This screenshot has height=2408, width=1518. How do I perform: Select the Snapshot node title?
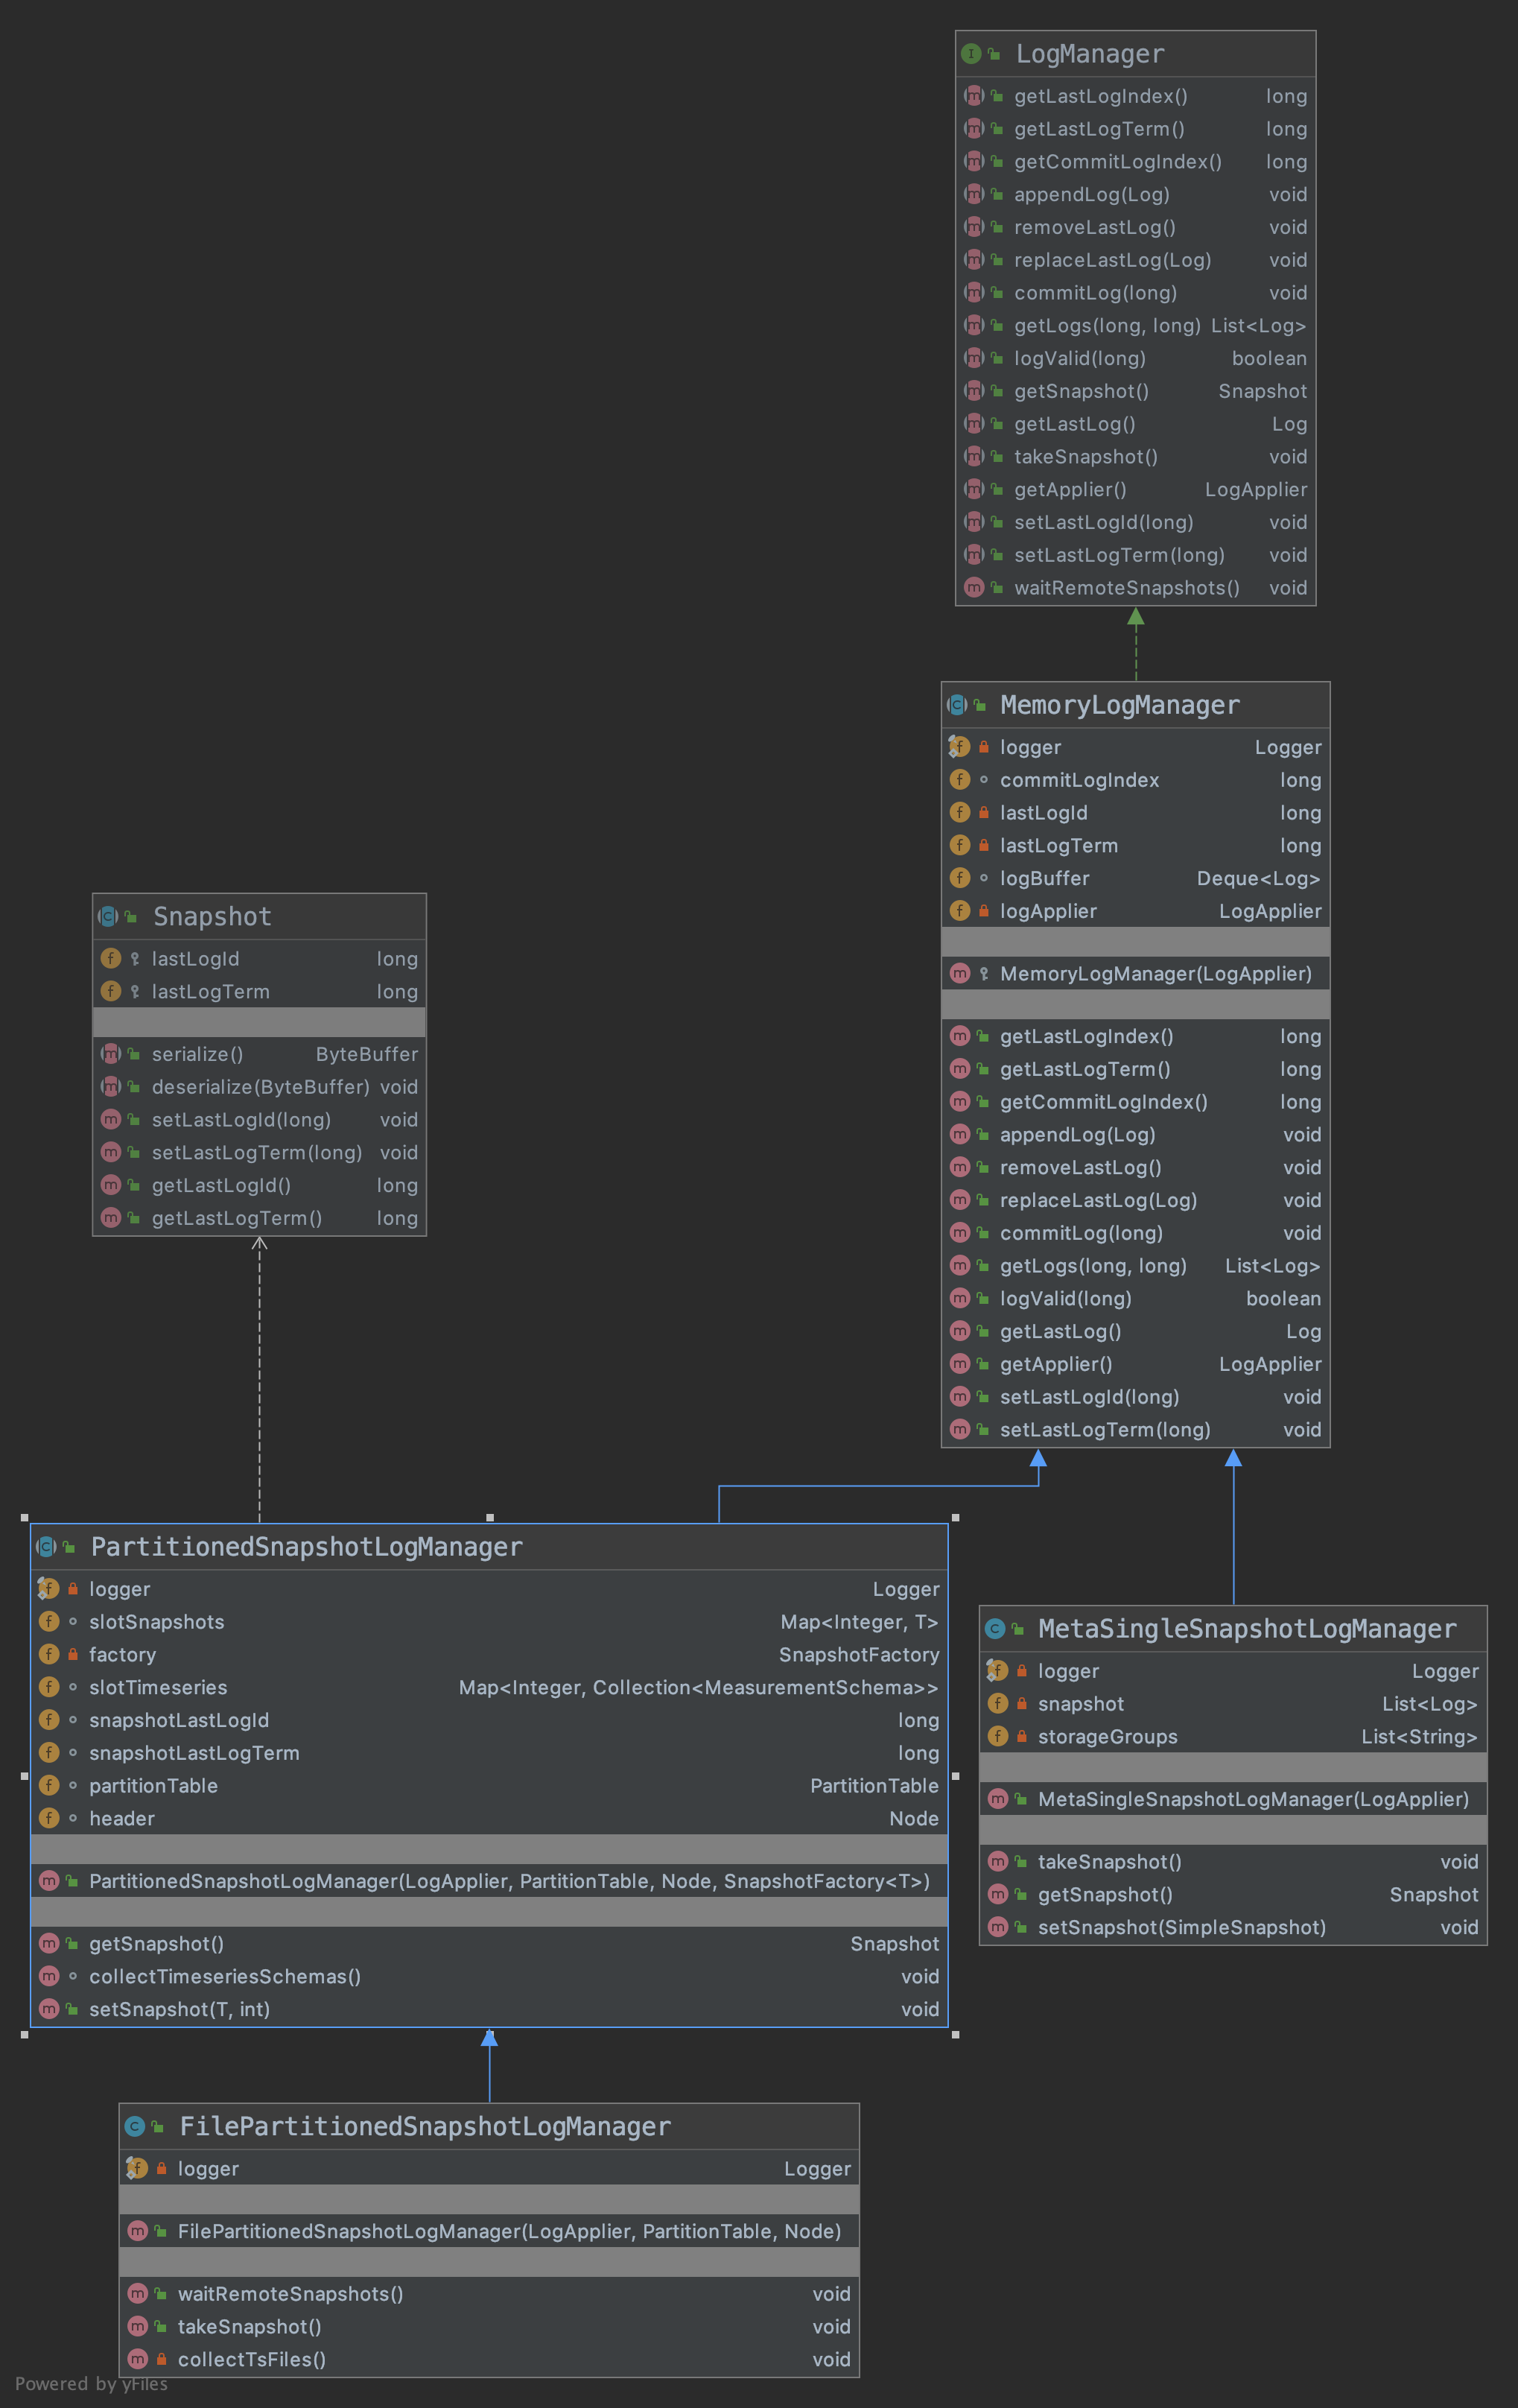click(x=212, y=916)
